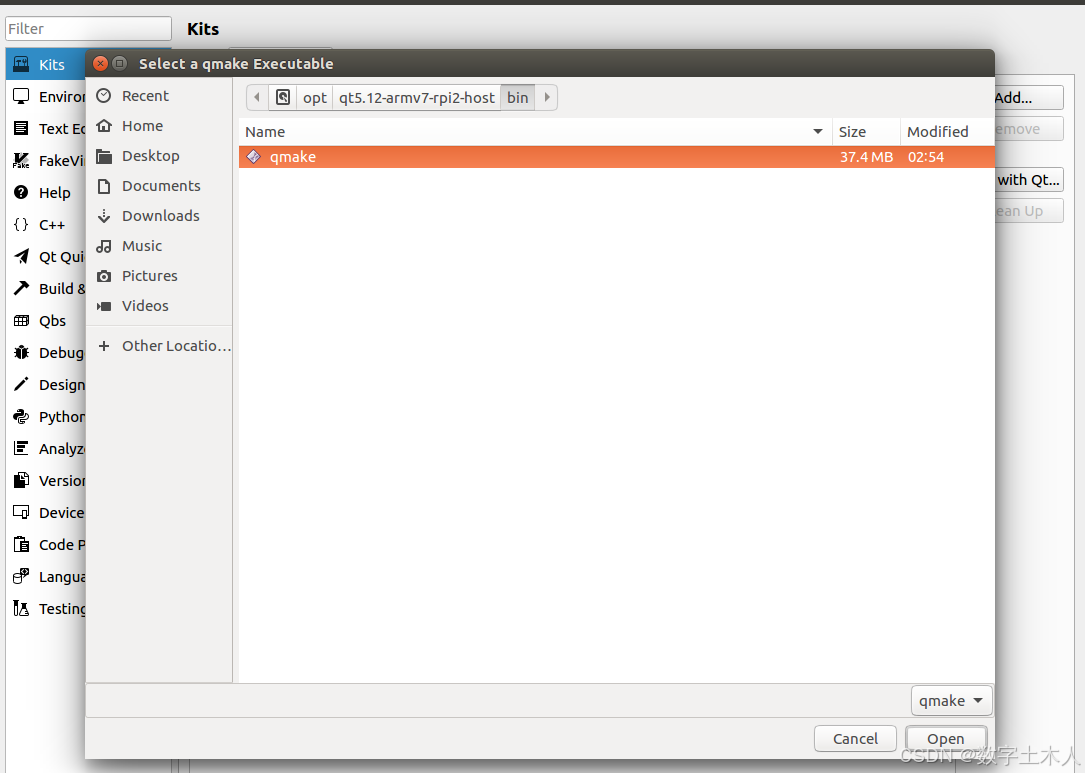Open the Home label in the places sidebar
This screenshot has width=1085, height=773.
[143, 126]
